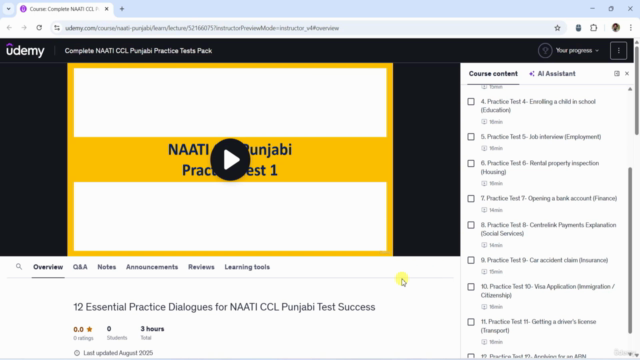Screen dimensions: 640x360
Task: Open the Chrome profile avatar
Action: point(616,28)
